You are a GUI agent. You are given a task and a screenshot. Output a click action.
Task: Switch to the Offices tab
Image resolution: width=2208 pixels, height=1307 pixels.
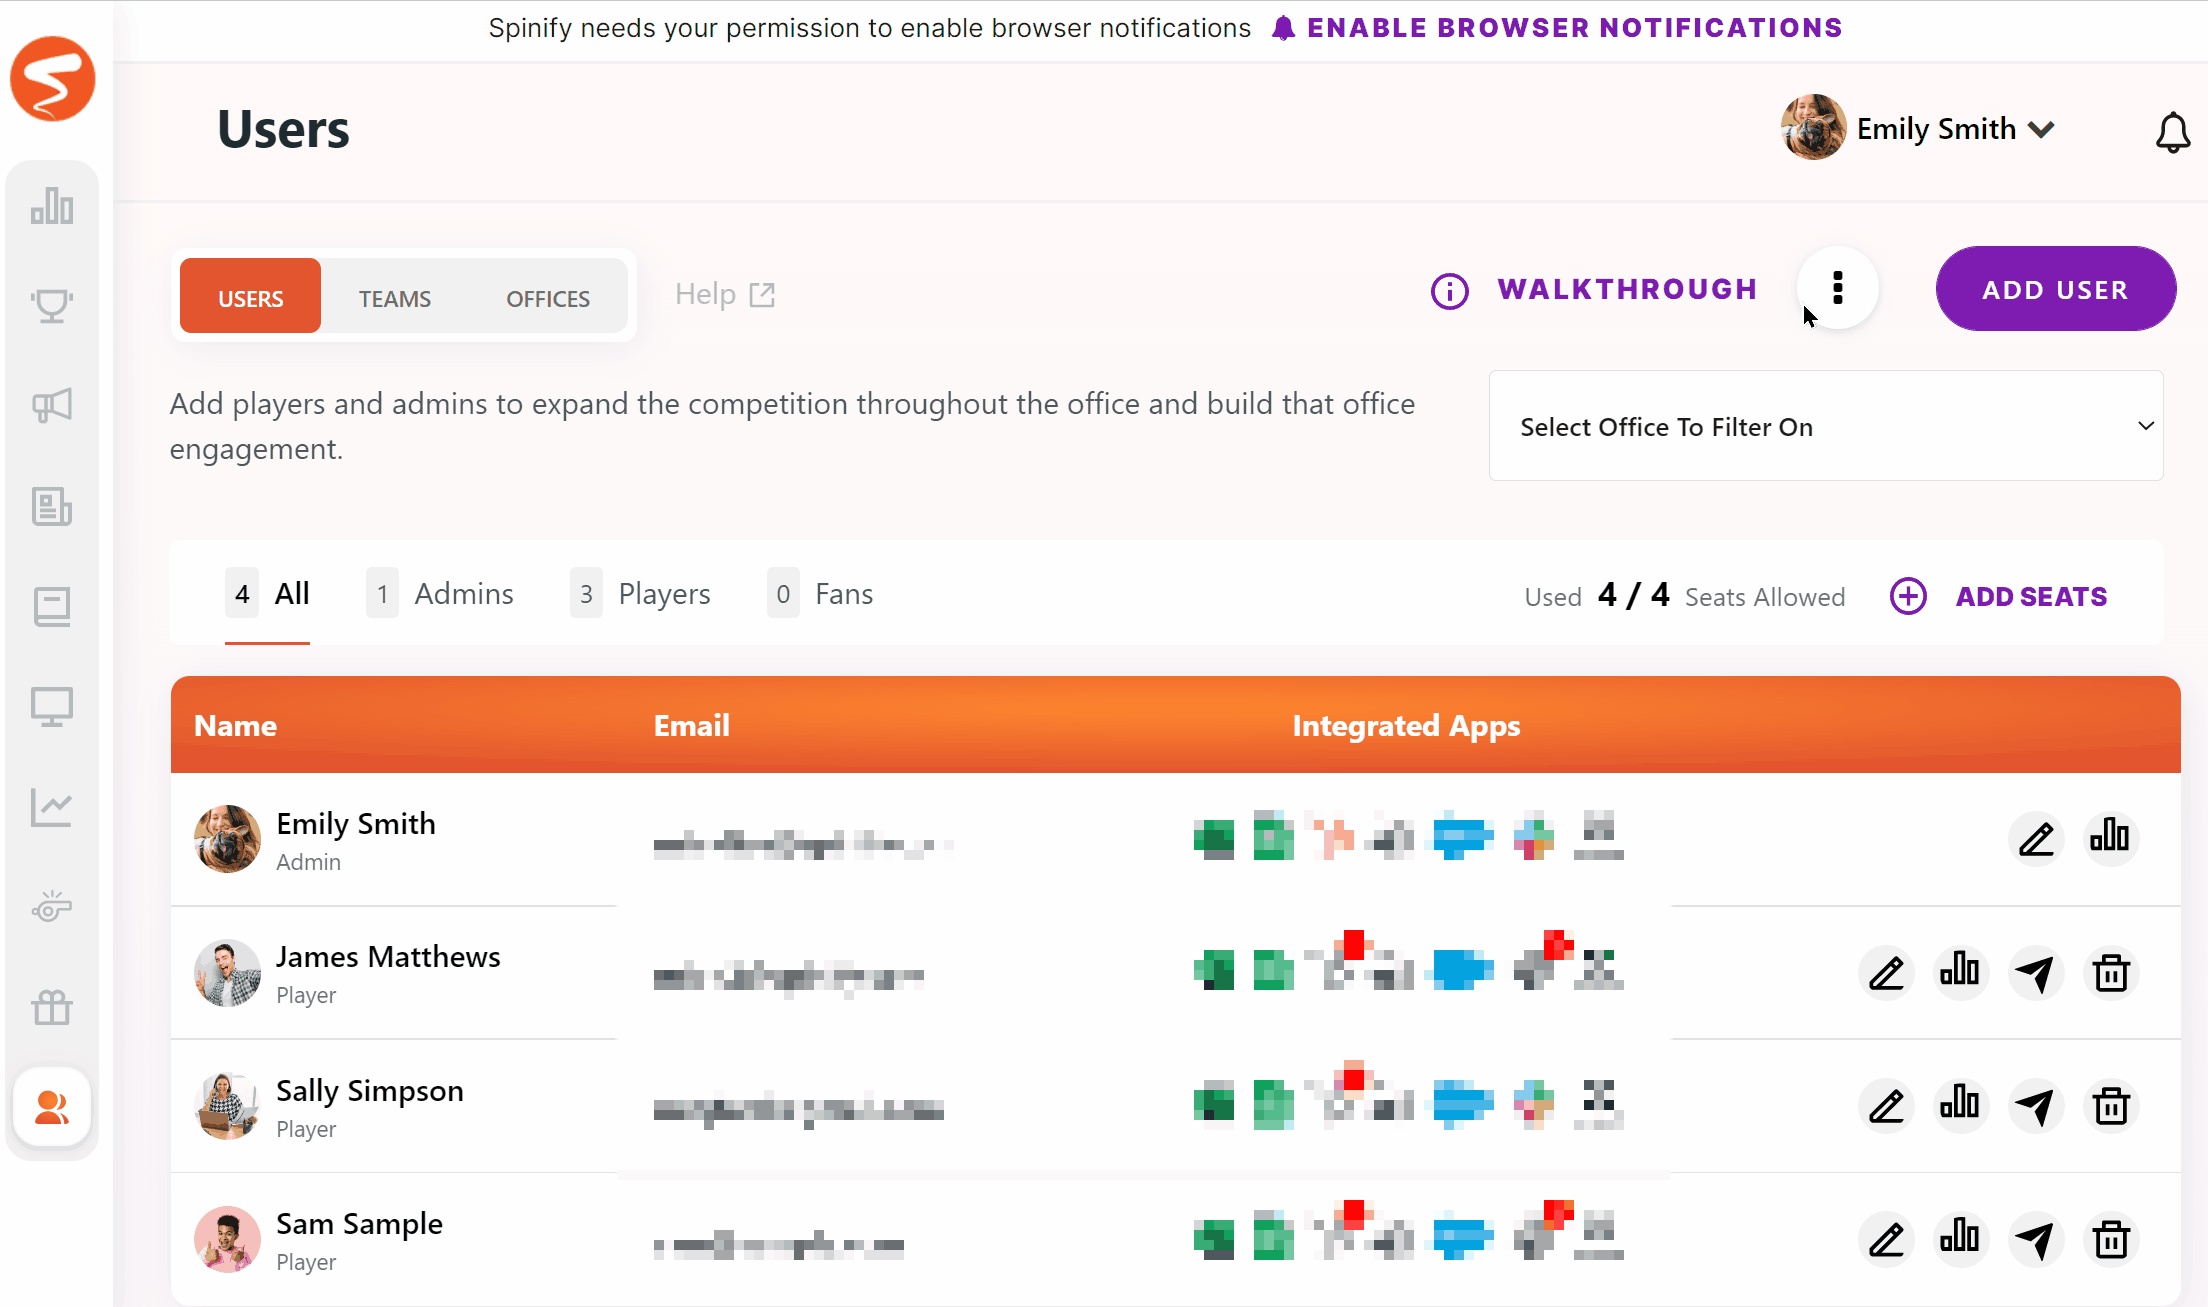click(x=548, y=297)
